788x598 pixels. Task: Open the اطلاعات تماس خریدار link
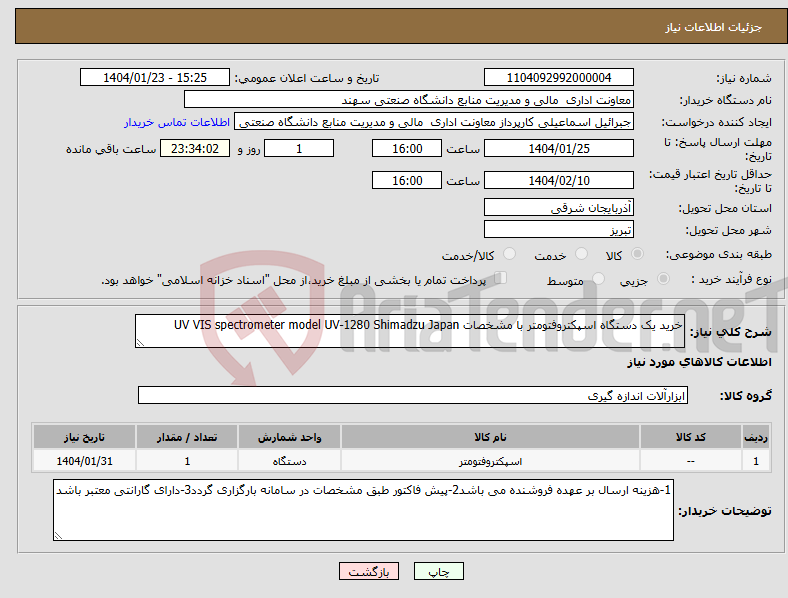(177, 122)
